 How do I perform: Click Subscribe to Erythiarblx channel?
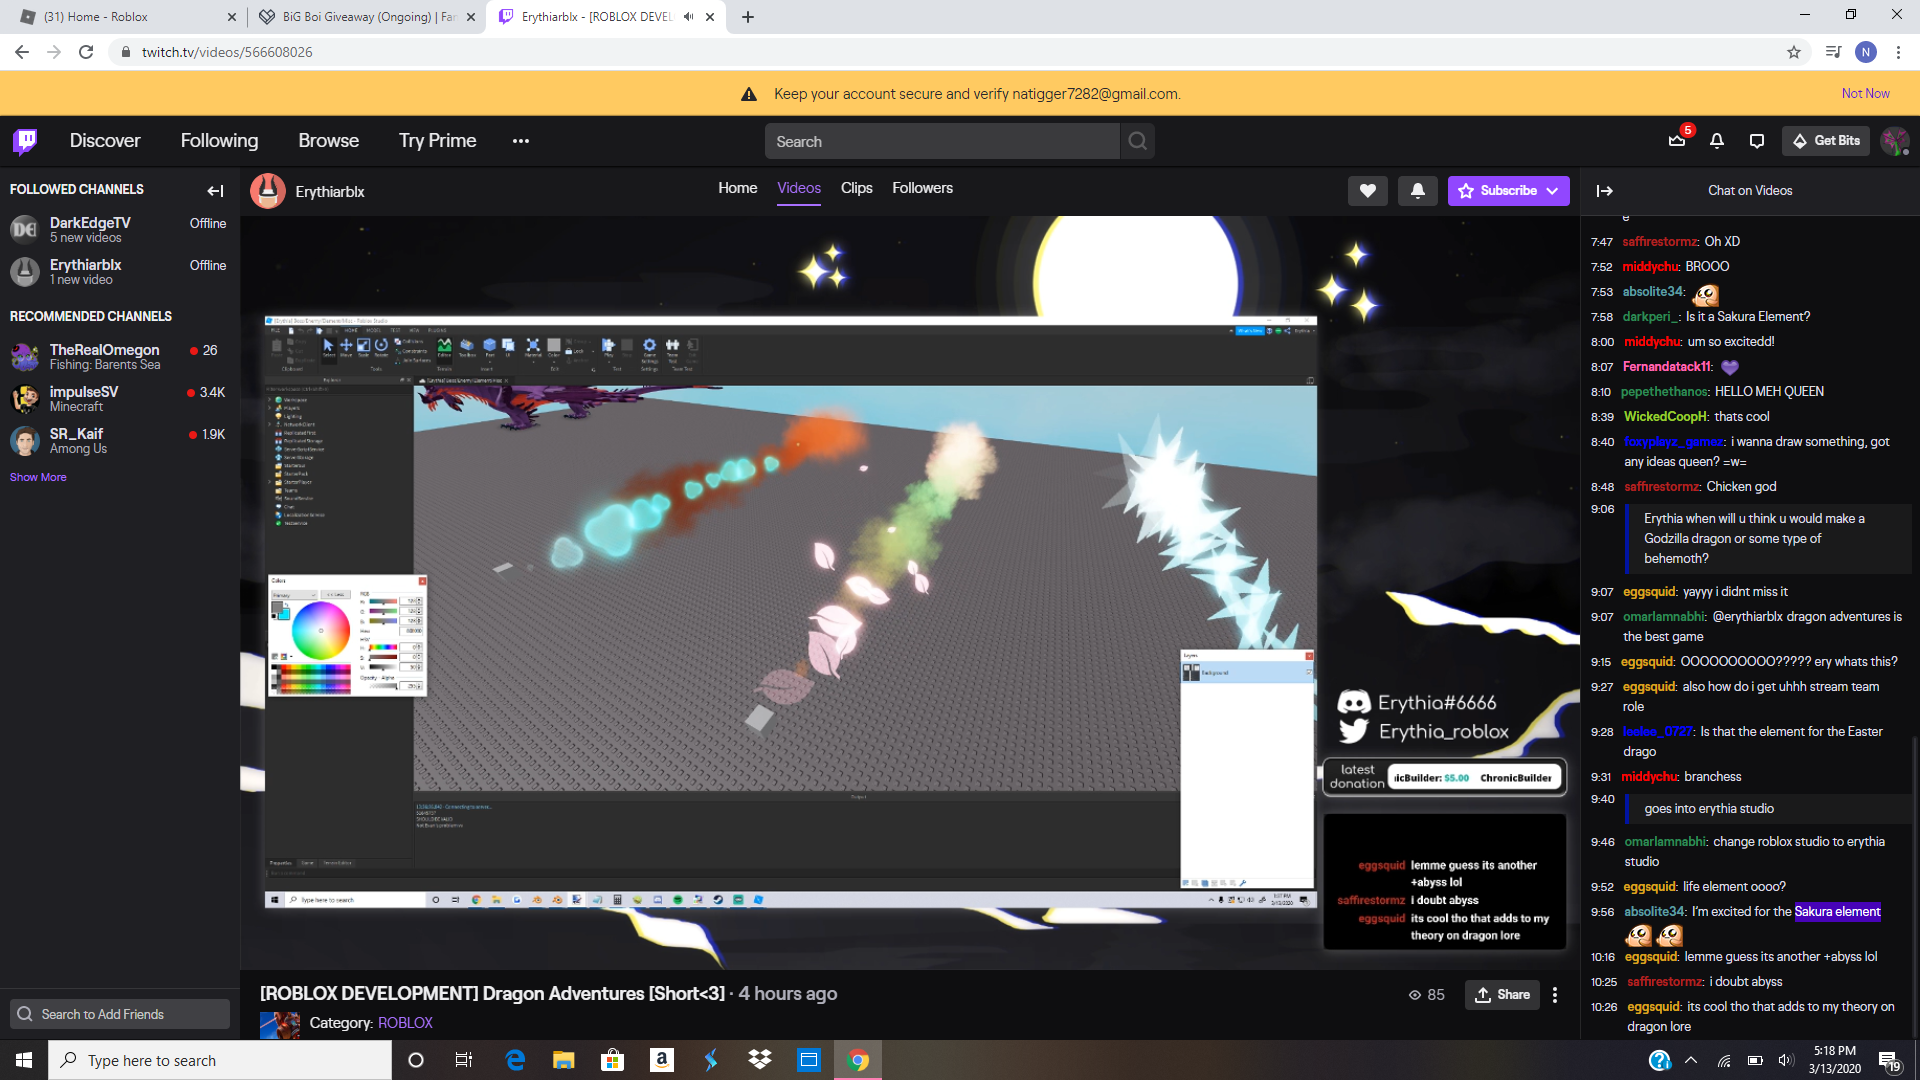pyautogui.click(x=1507, y=190)
